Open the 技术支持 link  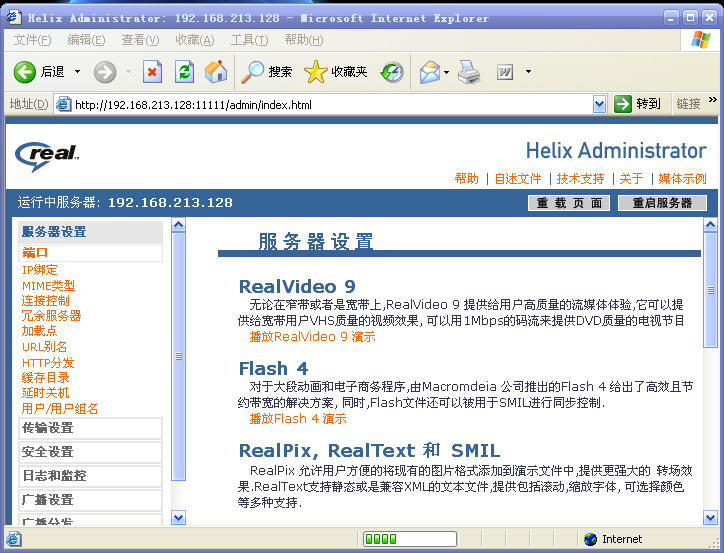[x=580, y=179]
